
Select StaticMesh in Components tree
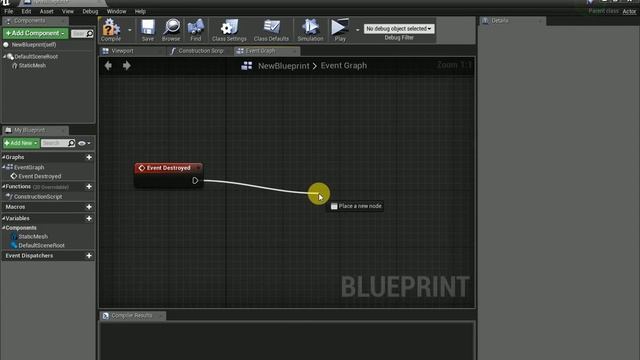click(x=32, y=66)
